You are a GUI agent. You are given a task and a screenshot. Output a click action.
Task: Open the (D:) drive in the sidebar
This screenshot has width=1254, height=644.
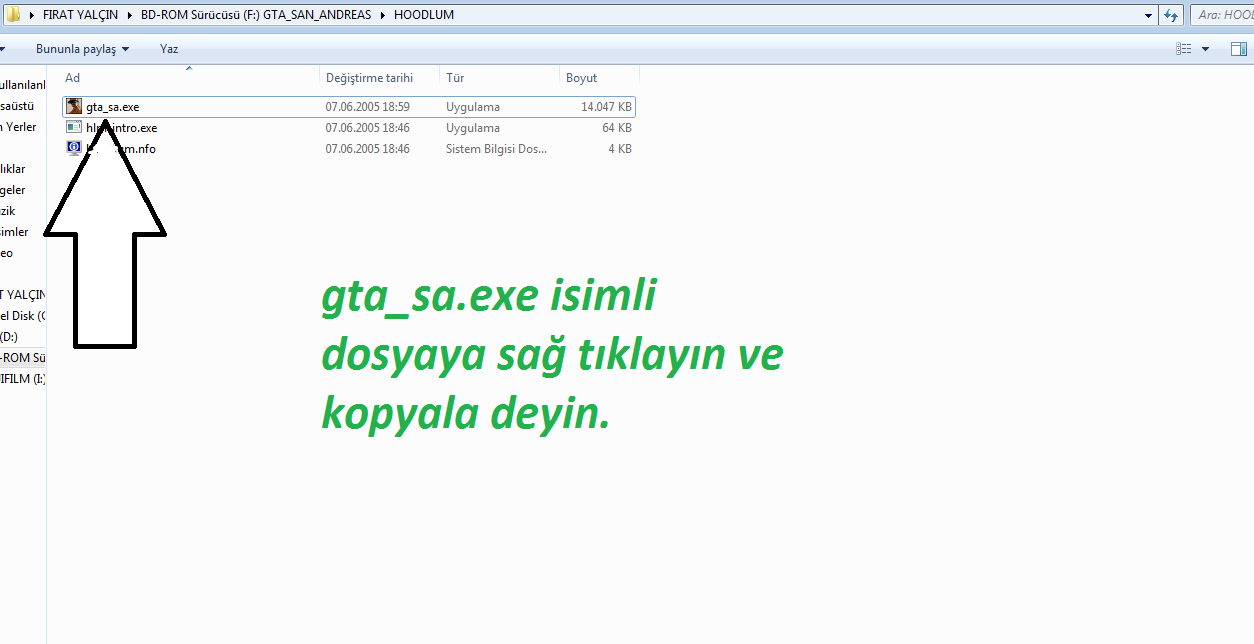tap(9, 337)
